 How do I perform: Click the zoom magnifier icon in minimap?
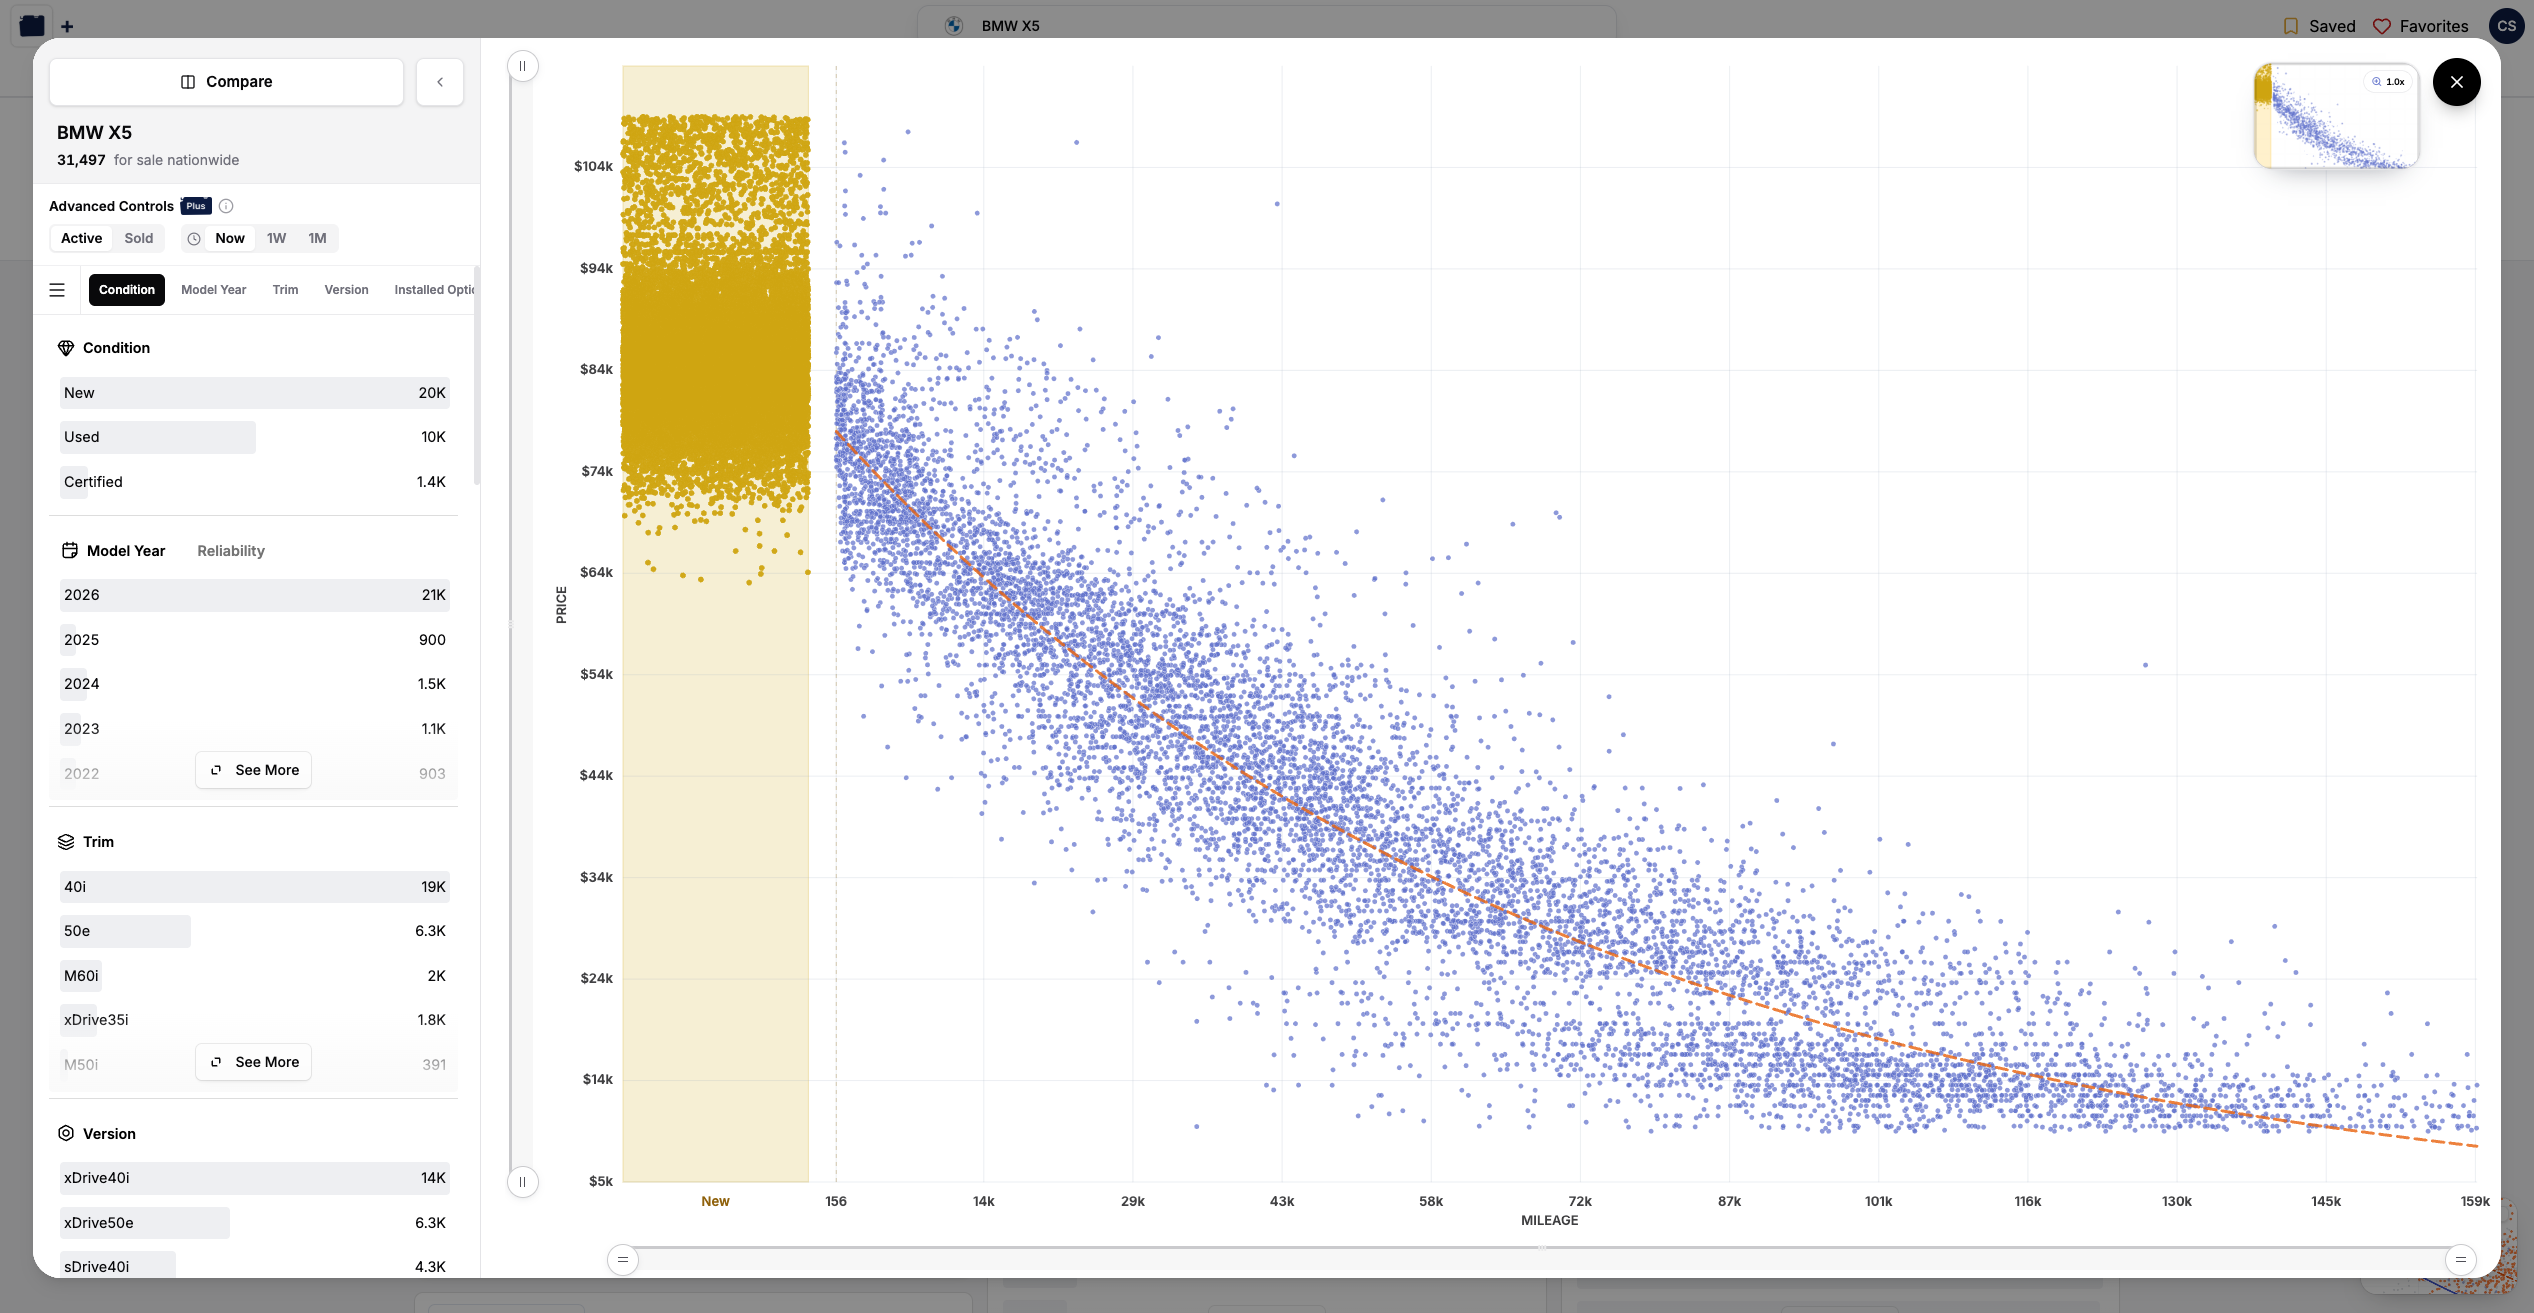point(2377,82)
